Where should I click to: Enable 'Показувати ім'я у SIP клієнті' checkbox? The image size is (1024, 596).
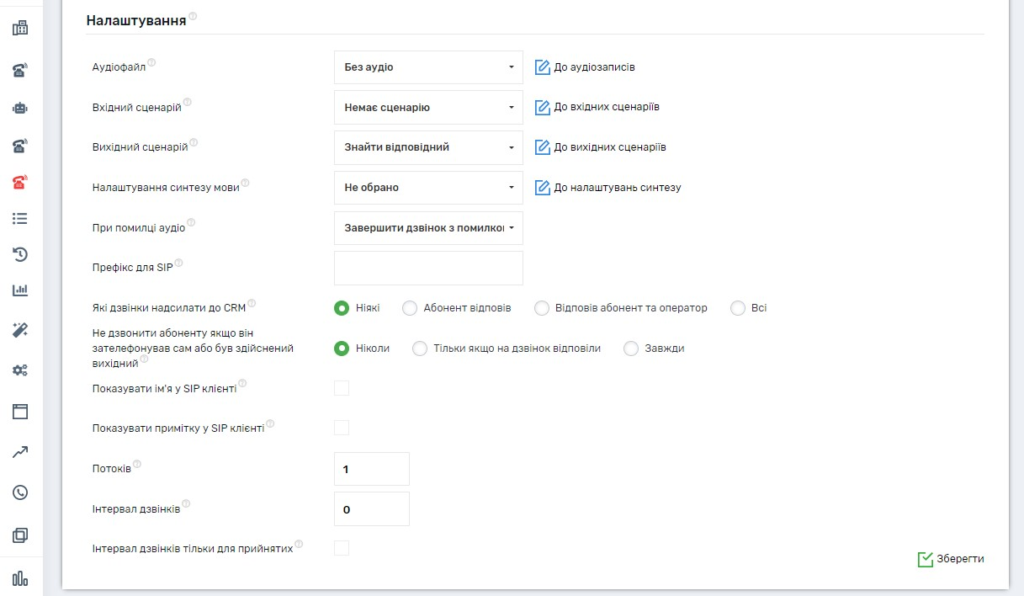342,388
